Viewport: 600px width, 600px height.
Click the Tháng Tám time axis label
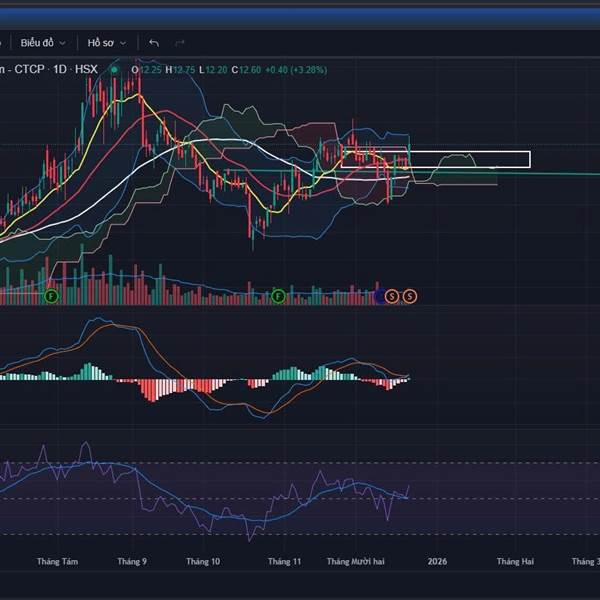point(56,562)
